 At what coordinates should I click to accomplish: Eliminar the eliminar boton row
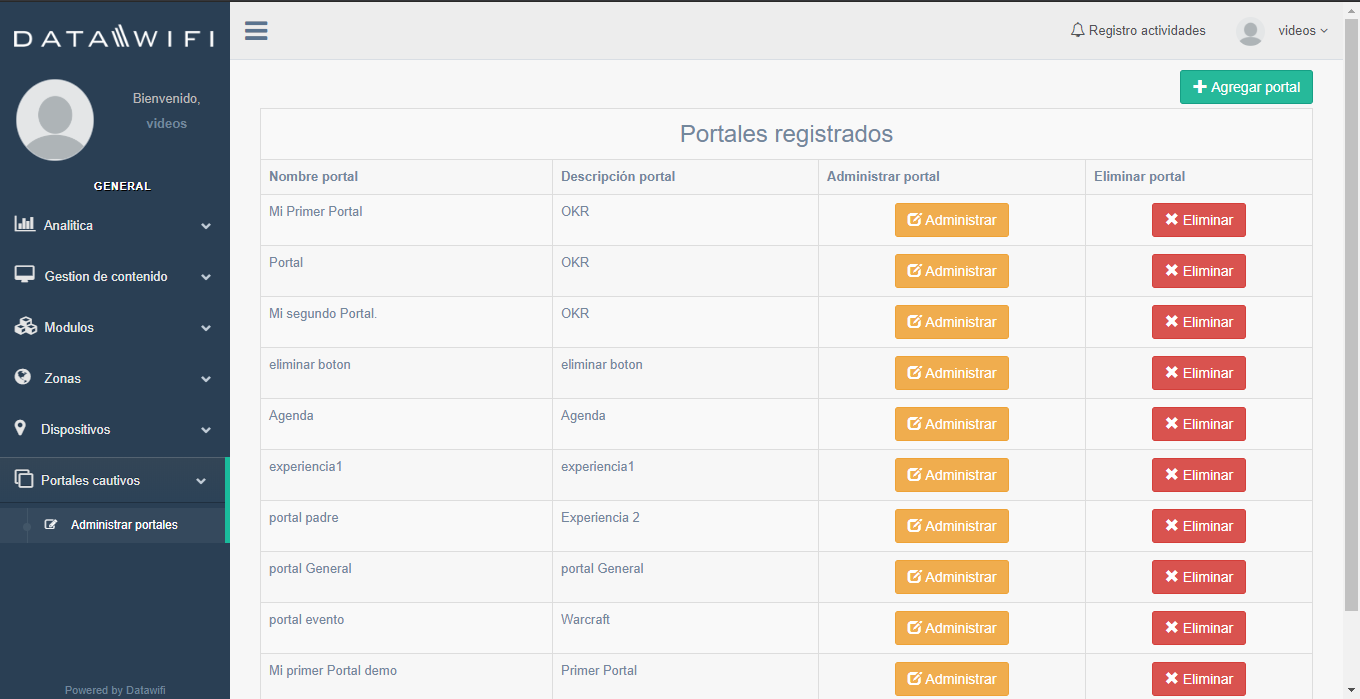[1199, 373]
